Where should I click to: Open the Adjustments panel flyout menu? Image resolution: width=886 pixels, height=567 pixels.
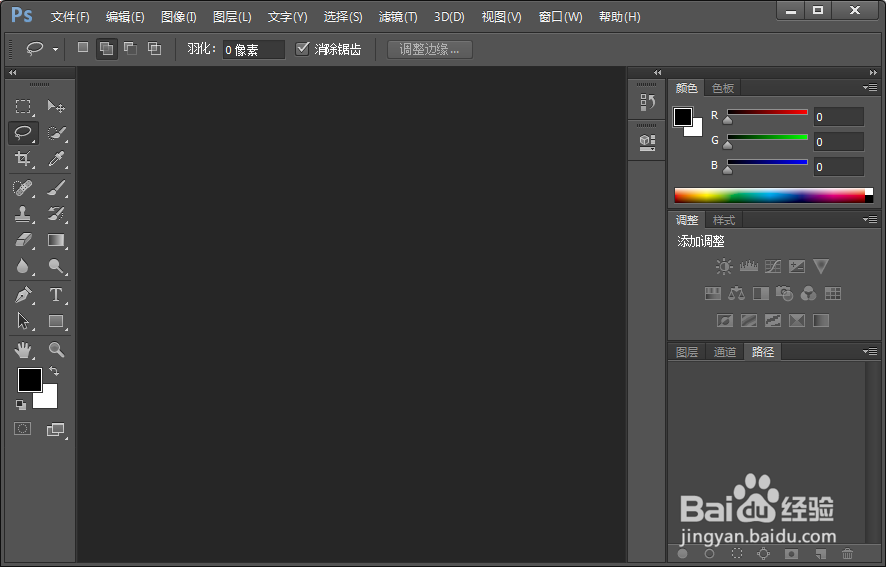[x=870, y=219]
